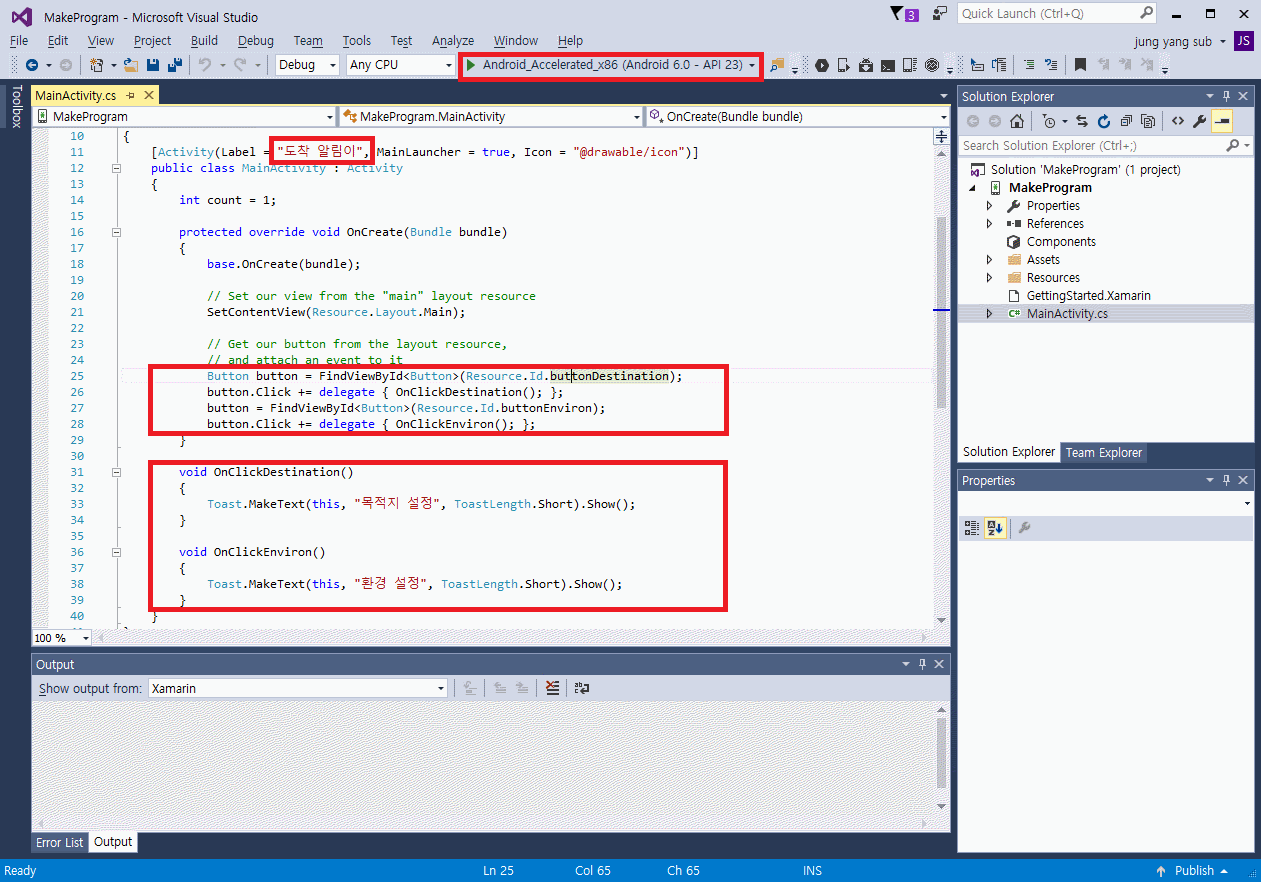1261x882 pixels.
Task: Click the Android device log terminal icon
Action: pyautogui.click(x=887, y=65)
